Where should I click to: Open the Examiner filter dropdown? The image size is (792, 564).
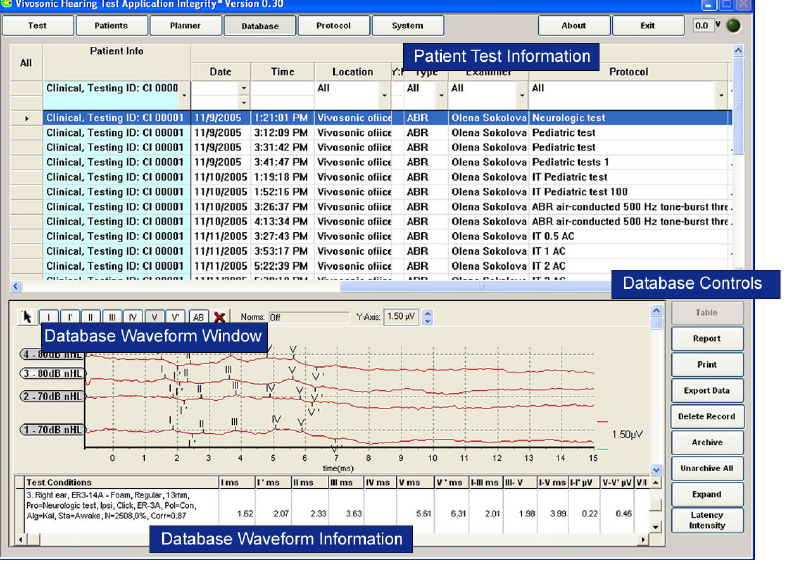pyautogui.click(x=522, y=95)
